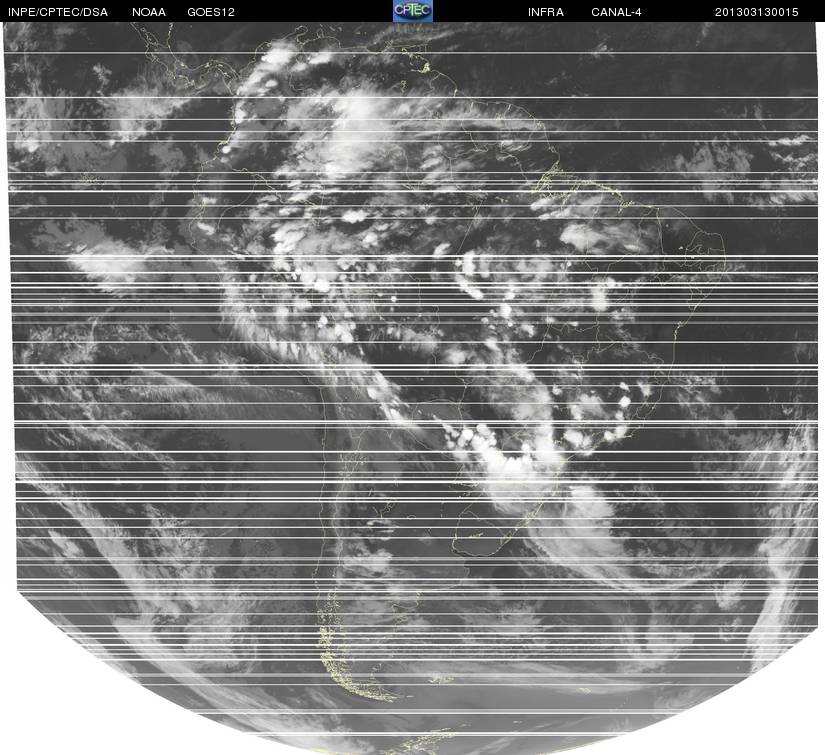Screen dimensions: 825x755
Task: Click the CPTEC logo in header
Action: [413, 11]
